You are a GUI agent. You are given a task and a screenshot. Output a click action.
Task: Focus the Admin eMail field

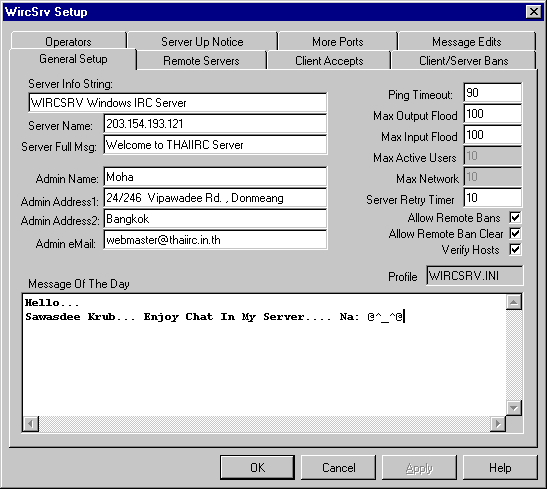[215, 240]
